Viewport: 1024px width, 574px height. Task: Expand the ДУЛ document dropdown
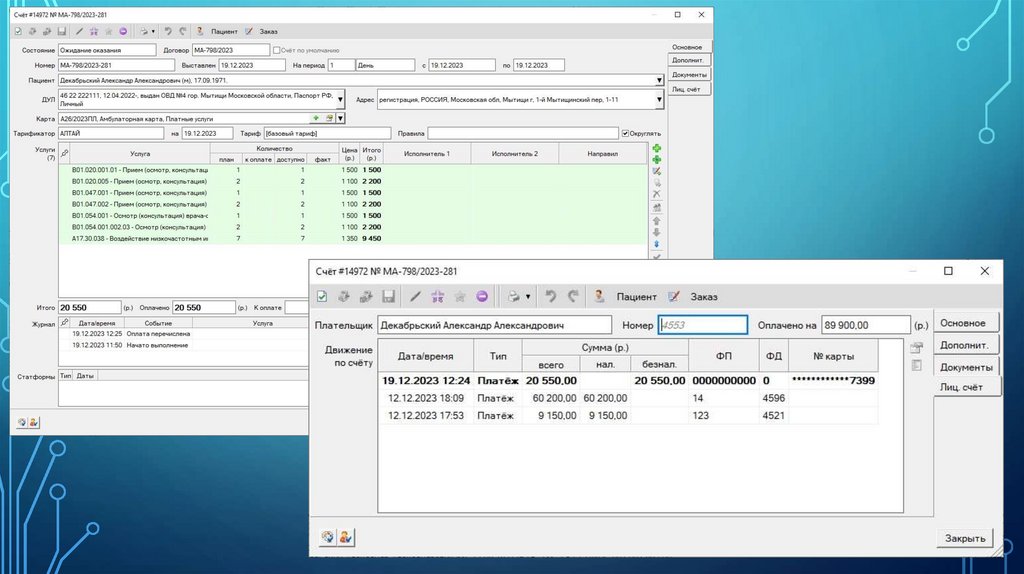click(x=341, y=100)
